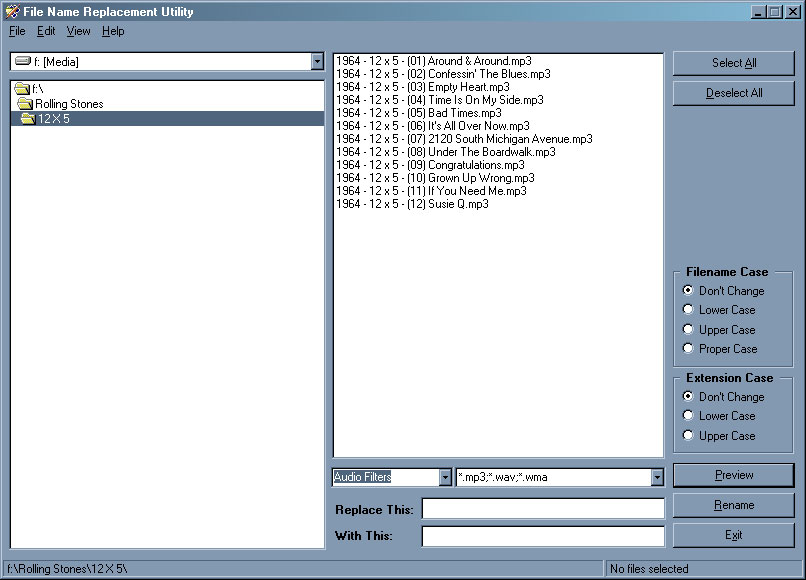The image size is (806, 580).
Task: Click the Preview button
Action: (x=734, y=475)
